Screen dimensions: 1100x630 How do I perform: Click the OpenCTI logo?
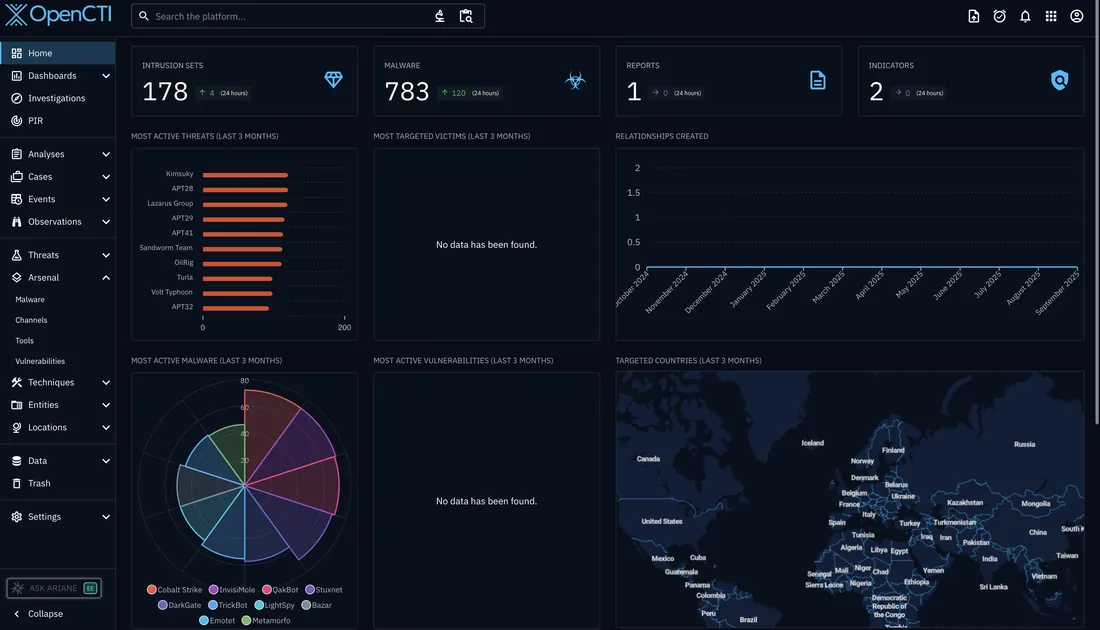point(58,15)
